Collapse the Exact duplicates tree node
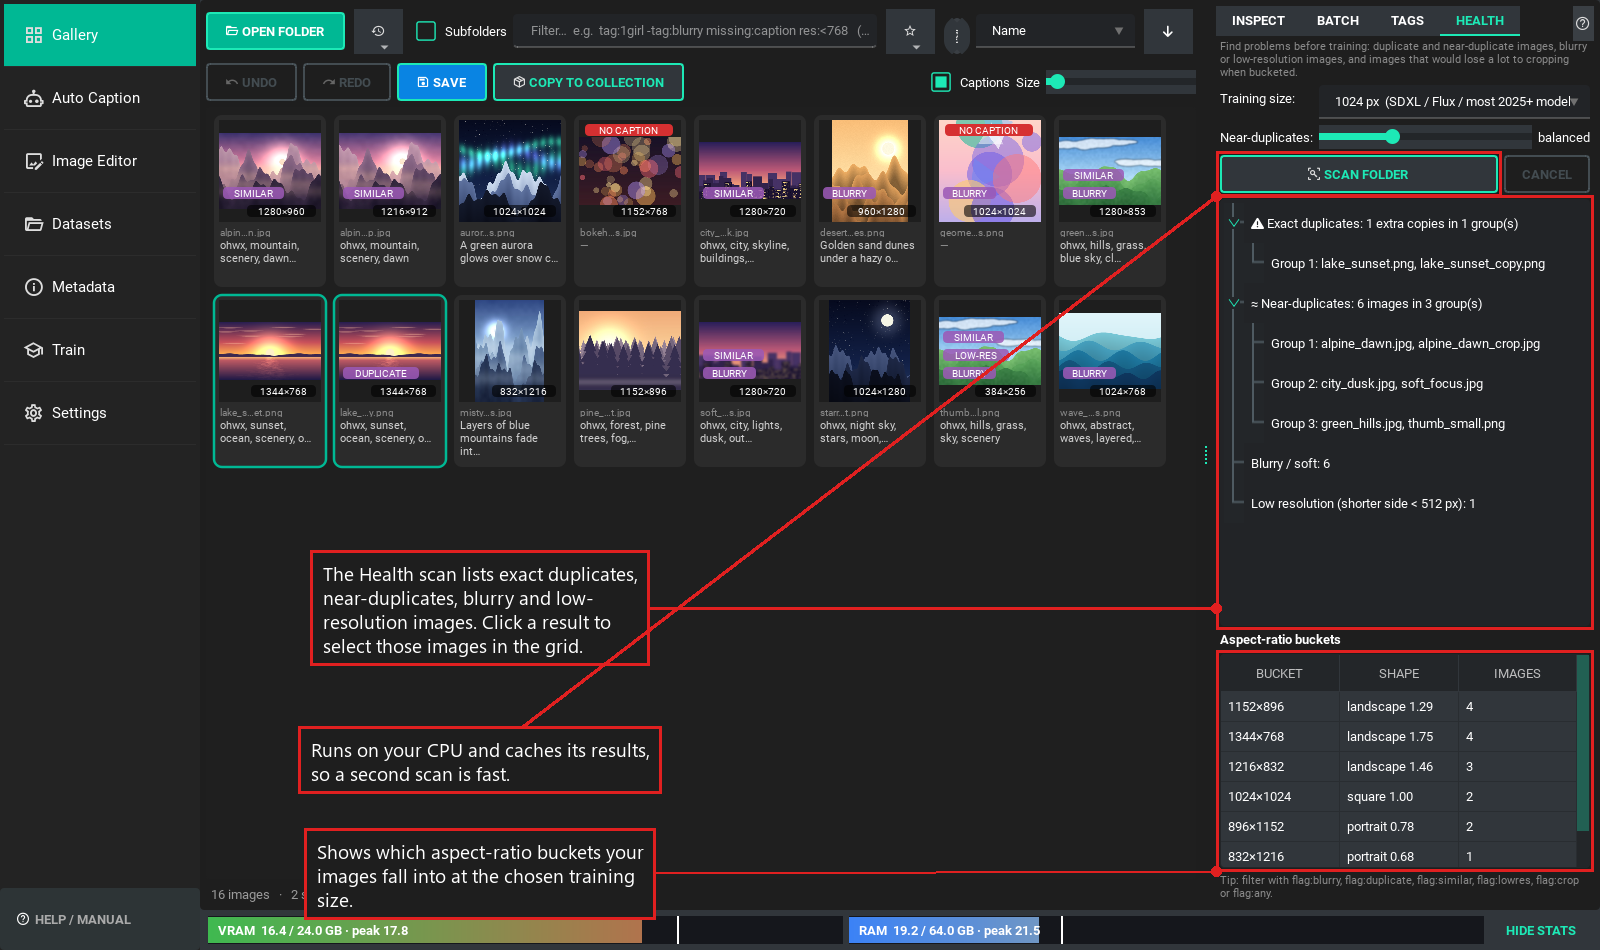 [x=1235, y=223]
